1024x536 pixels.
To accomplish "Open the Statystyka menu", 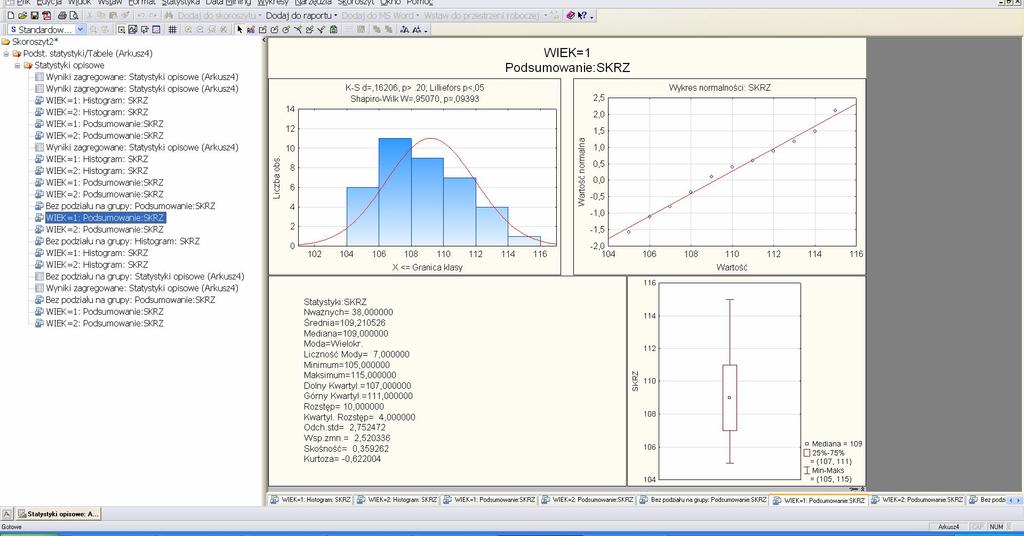I will 180,3.
